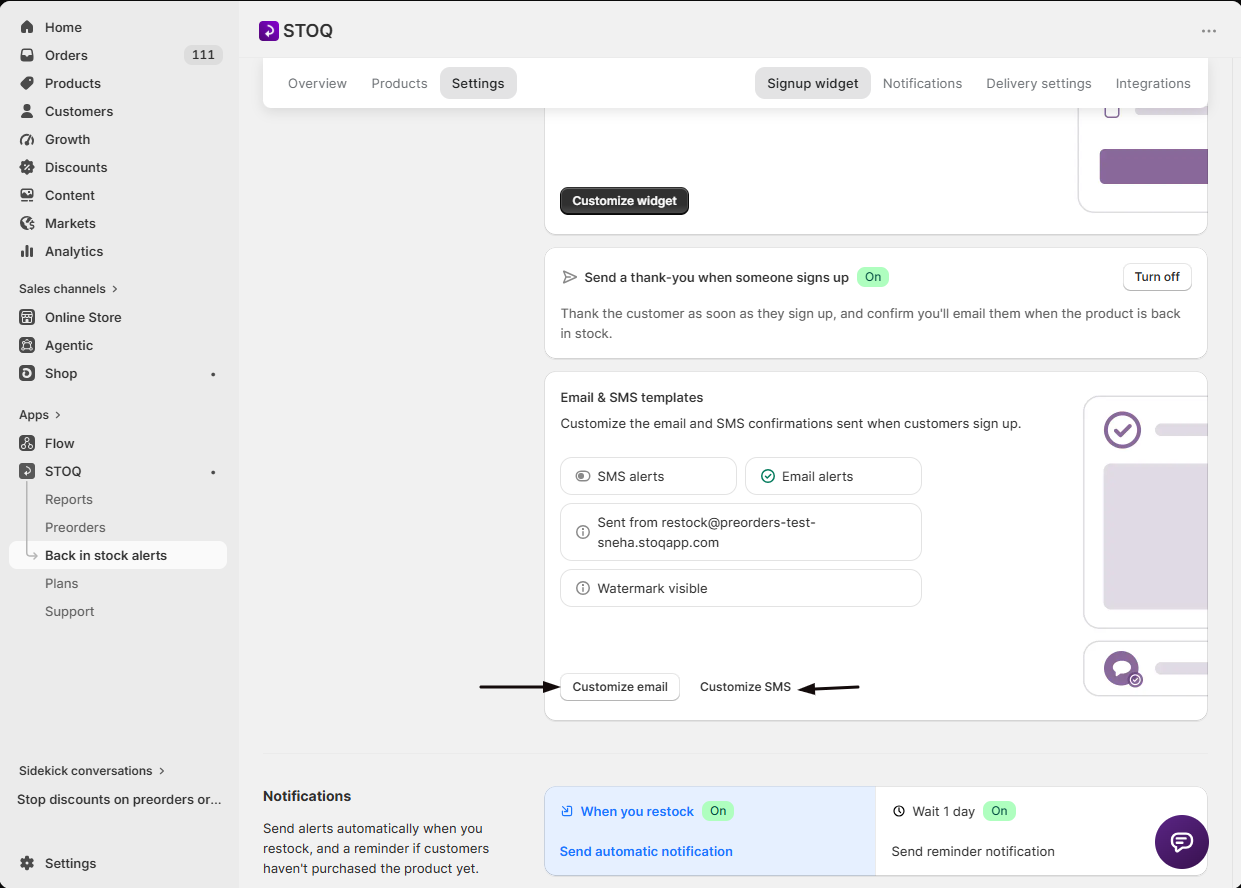Click the Home icon in sidebar
The height and width of the screenshot is (888, 1241).
(x=27, y=27)
